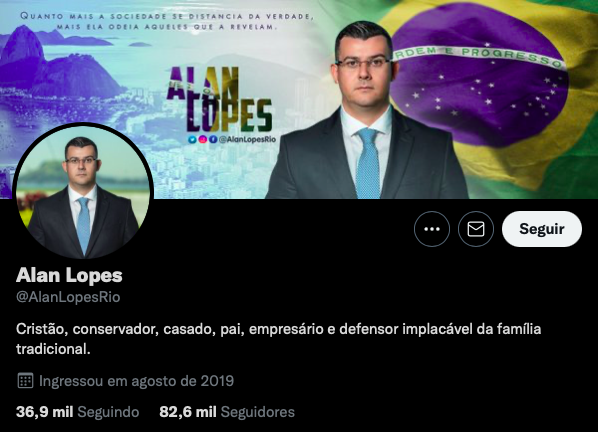Click the profile bio text
The width and height of the screenshot is (598, 432).
278,339
